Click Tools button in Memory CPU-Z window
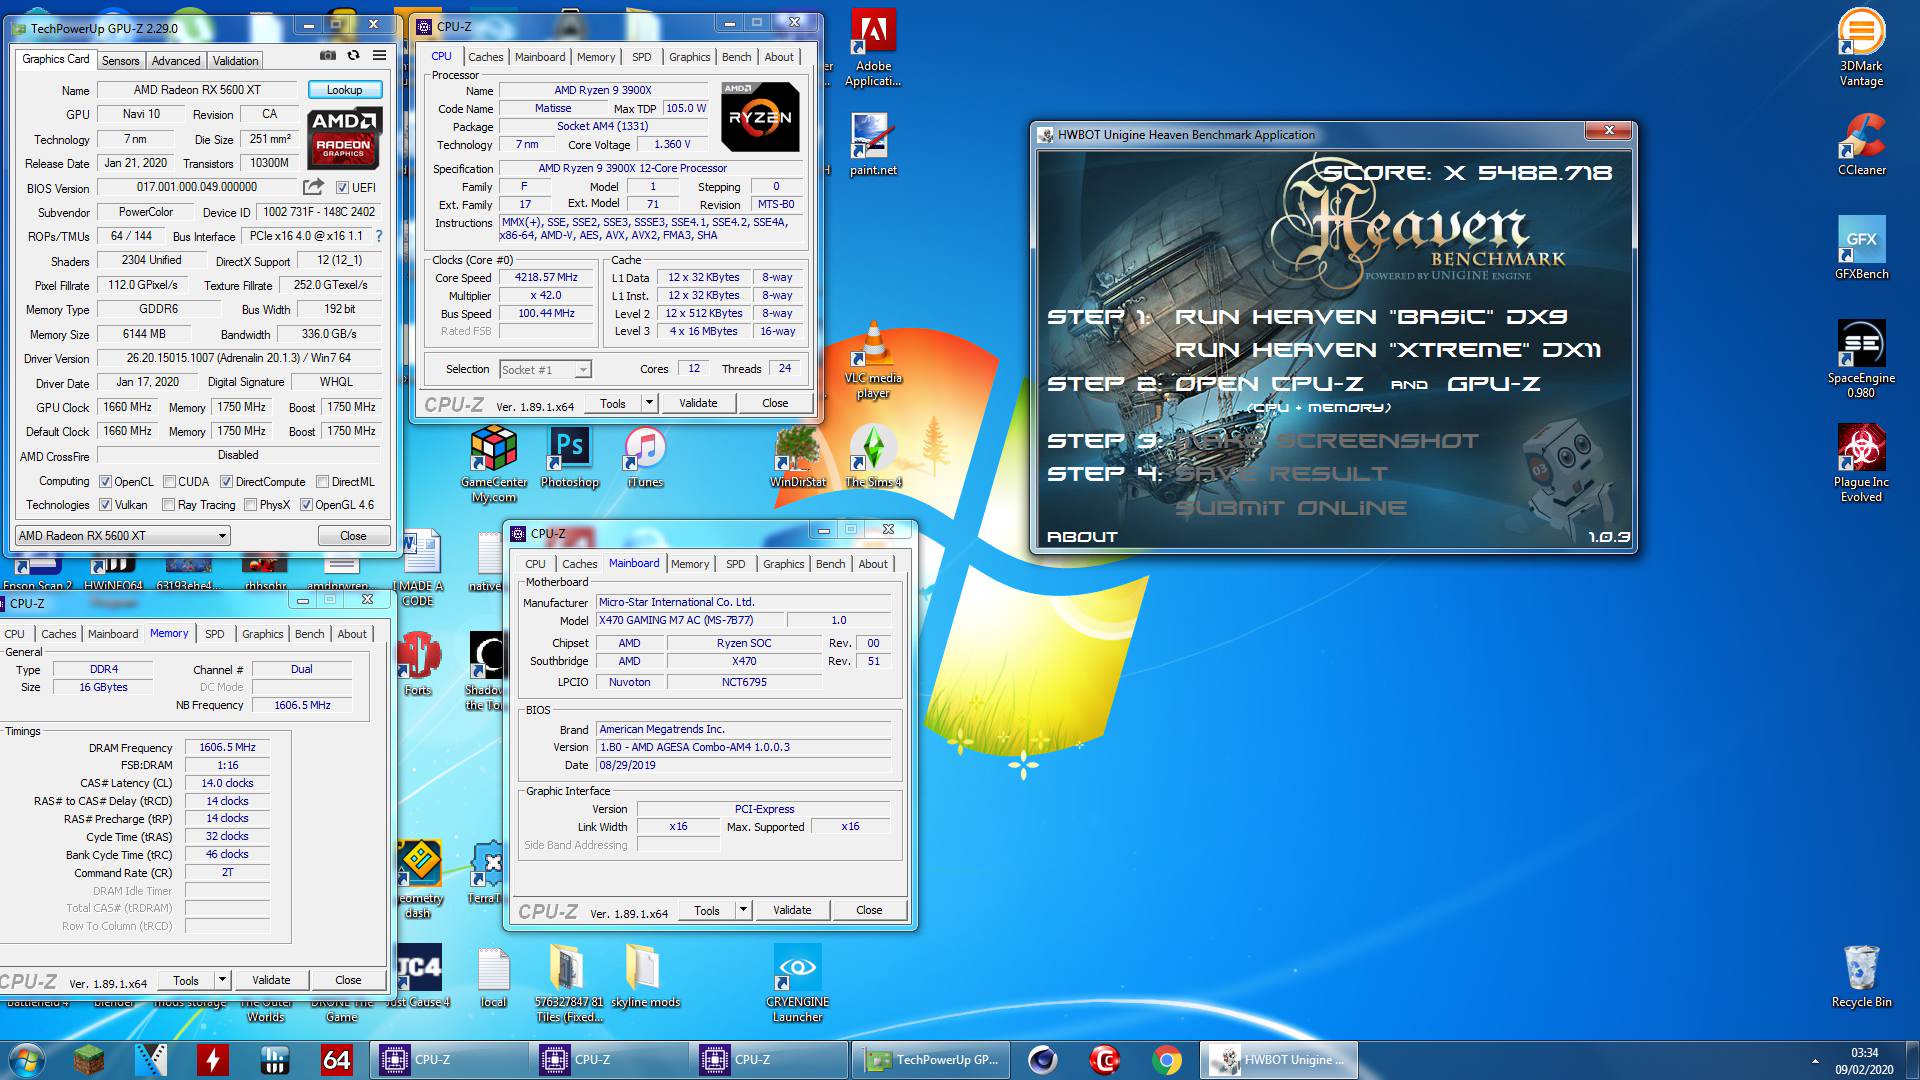The height and width of the screenshot is (1080, 1920). click(x=186, y=980)
